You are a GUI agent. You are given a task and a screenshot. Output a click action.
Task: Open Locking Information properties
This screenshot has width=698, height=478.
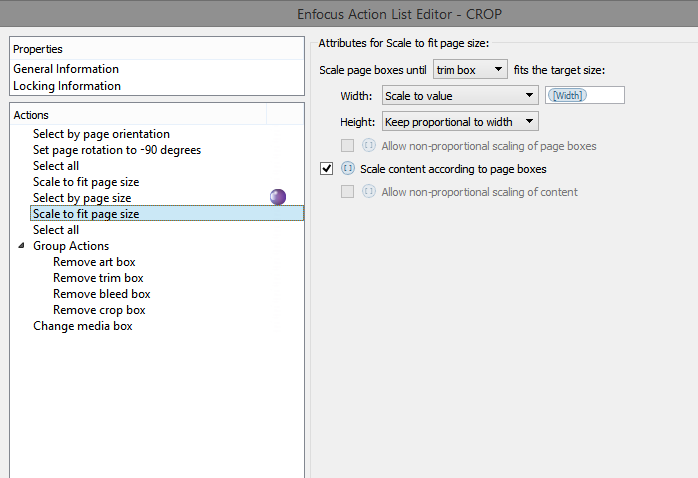click(x=67, y=86)
